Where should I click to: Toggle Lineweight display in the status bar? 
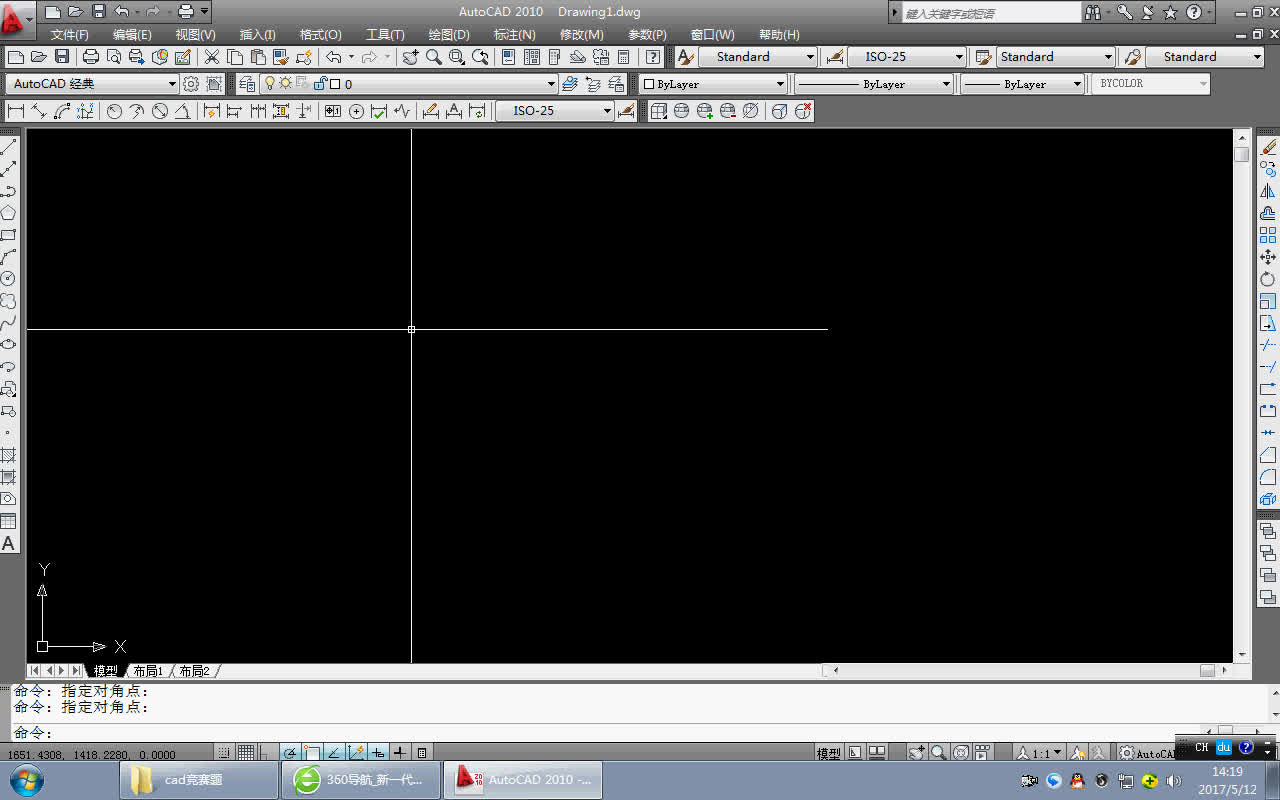[x=400, y=753]
